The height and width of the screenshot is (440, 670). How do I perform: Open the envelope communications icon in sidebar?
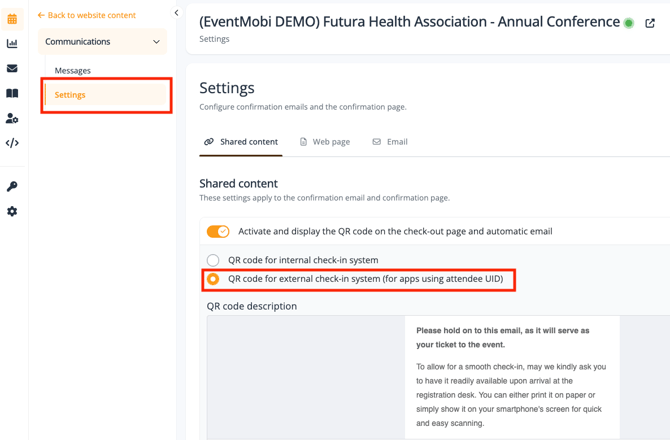(12, 68)
